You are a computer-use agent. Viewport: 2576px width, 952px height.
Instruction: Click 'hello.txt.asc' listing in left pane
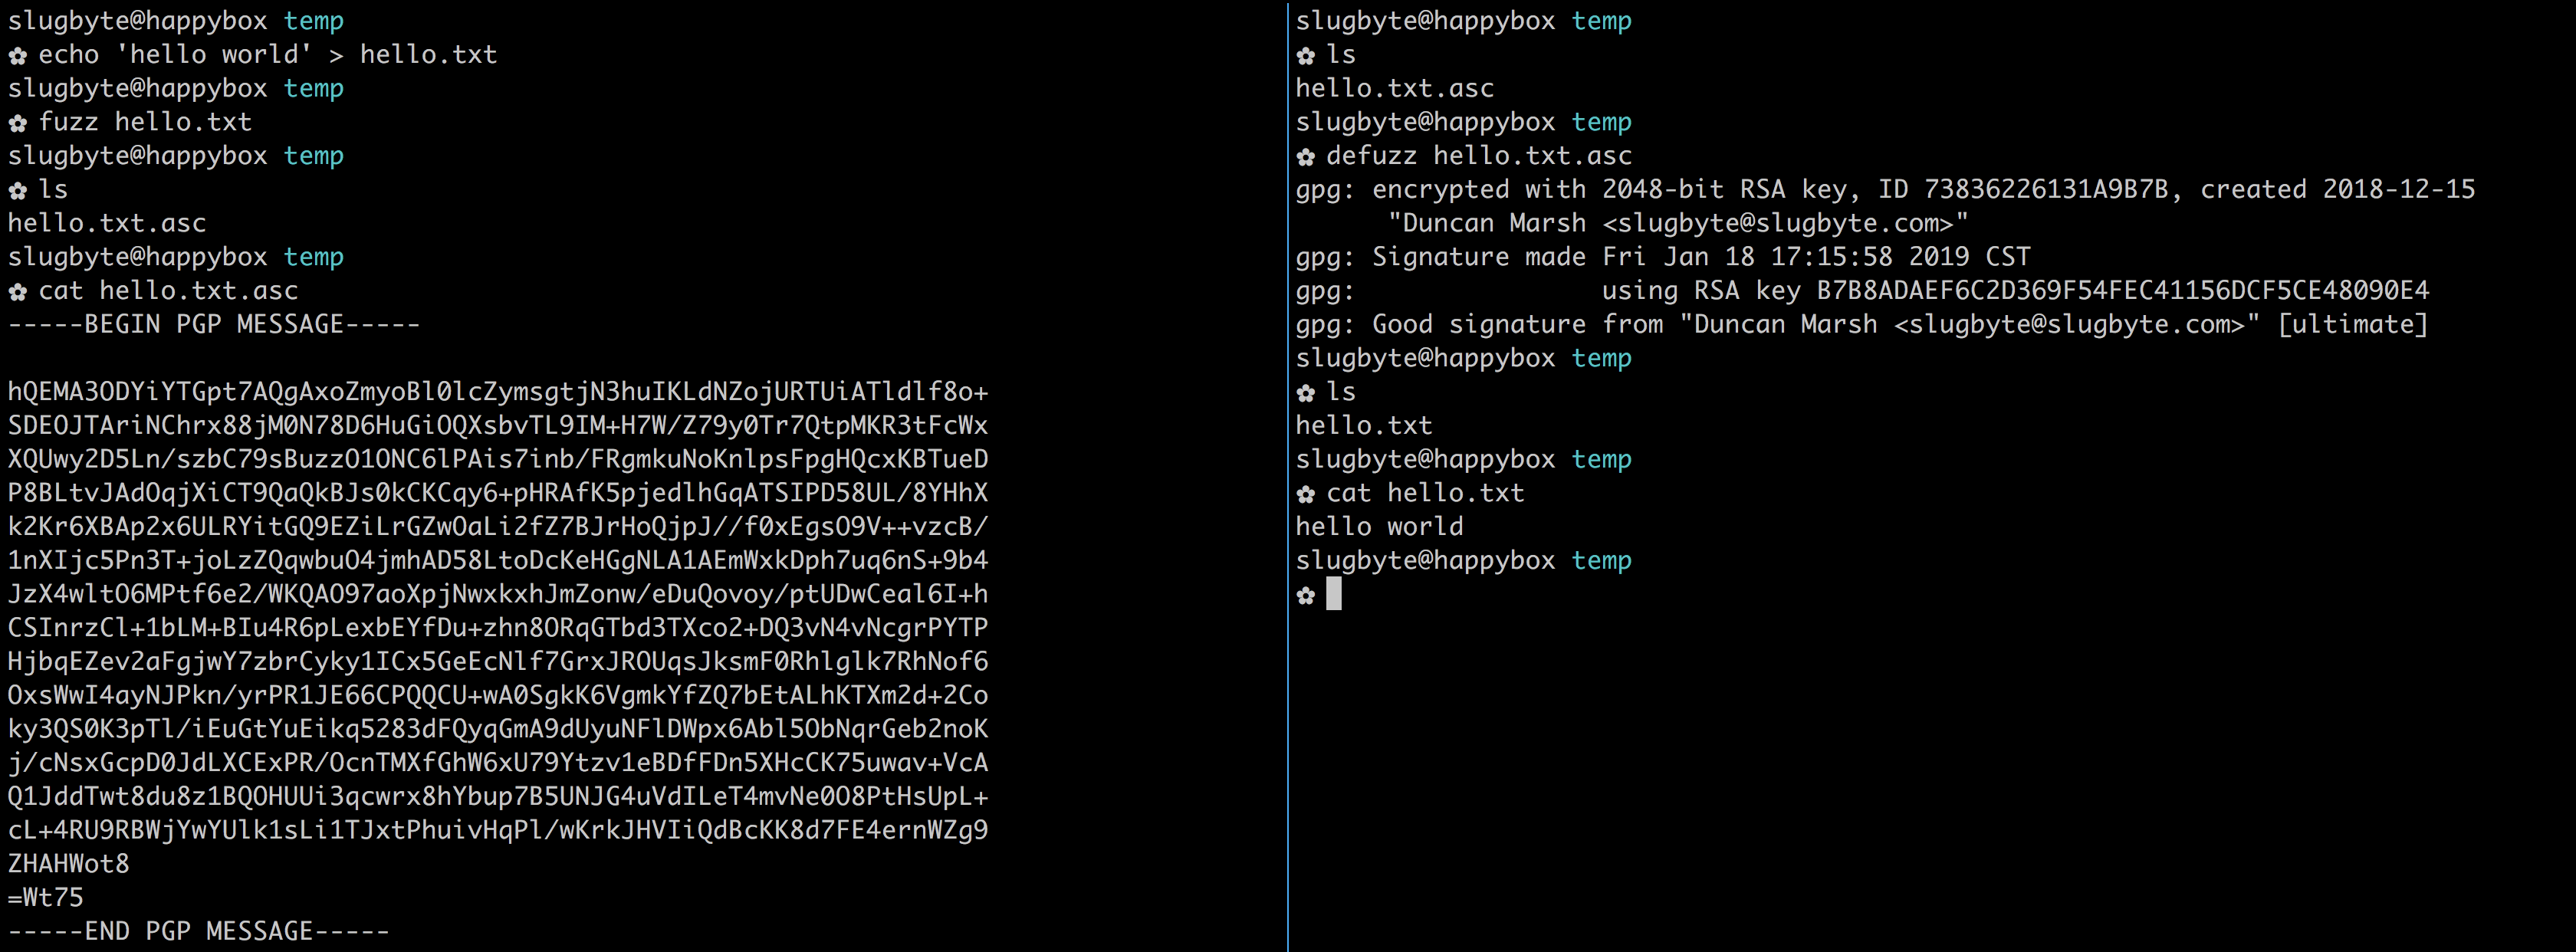click(x=107, y=223)
